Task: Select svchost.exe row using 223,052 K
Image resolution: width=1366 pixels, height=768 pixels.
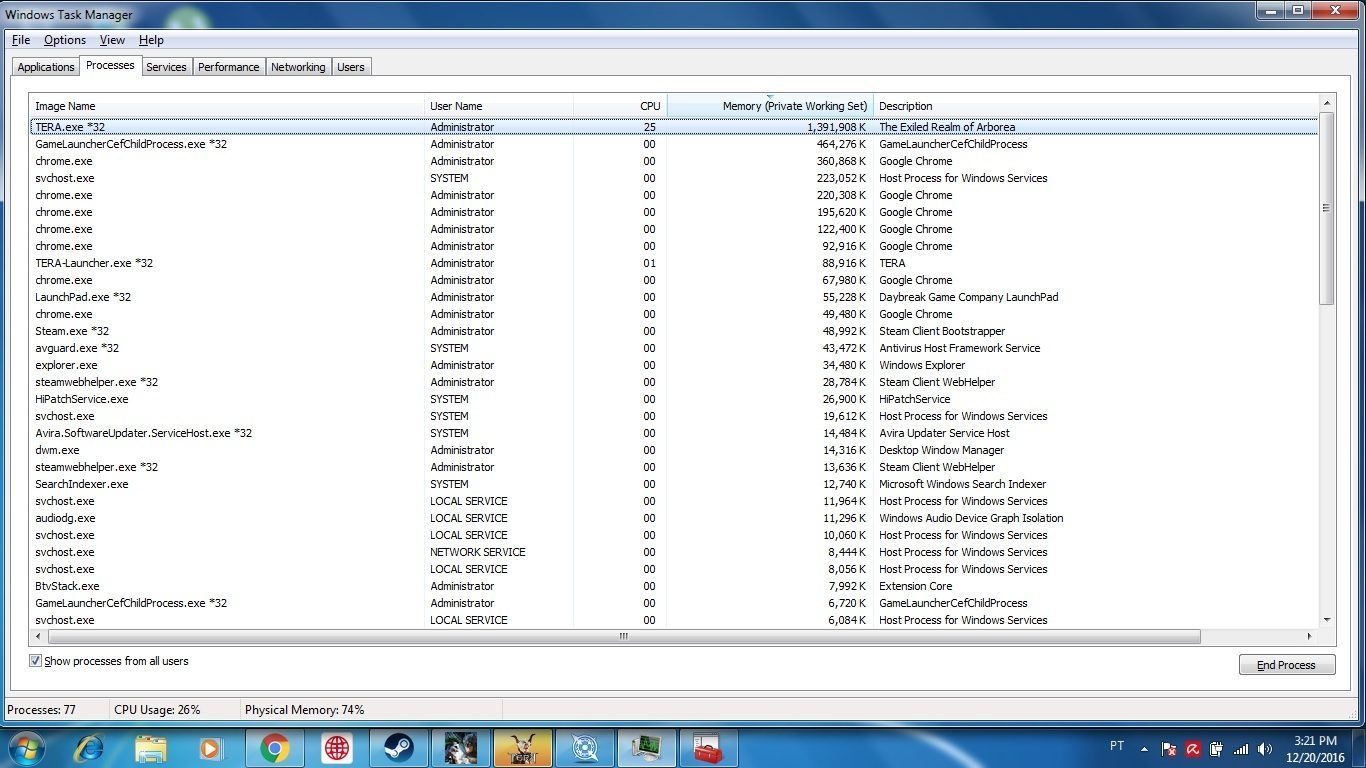Action: point(674,178)
